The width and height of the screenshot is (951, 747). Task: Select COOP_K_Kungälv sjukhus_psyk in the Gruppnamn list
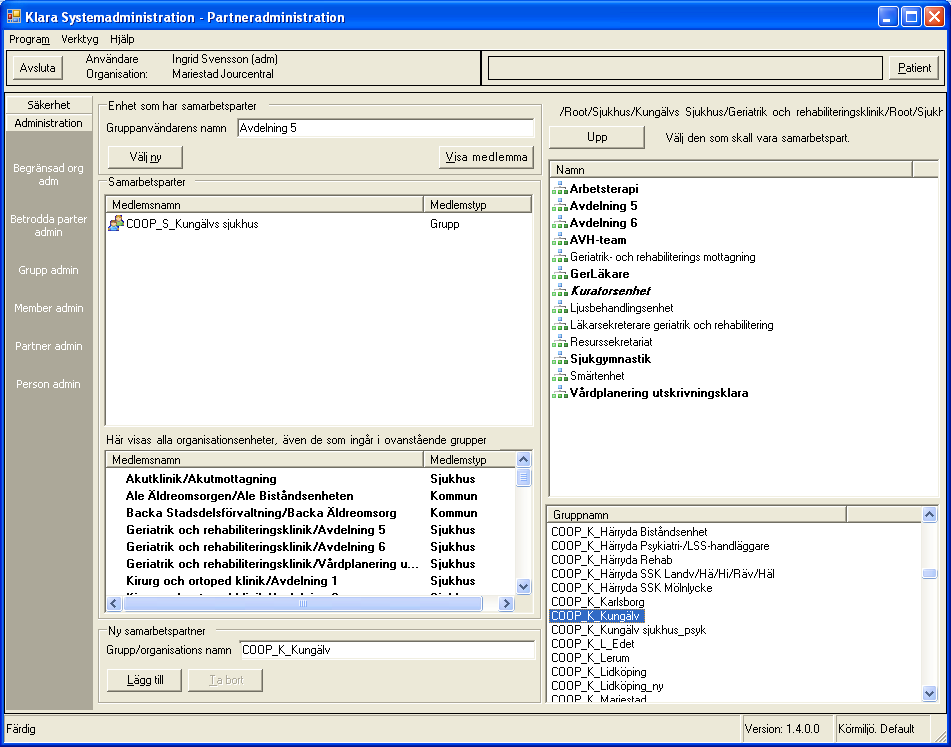[x=628, y=631]
